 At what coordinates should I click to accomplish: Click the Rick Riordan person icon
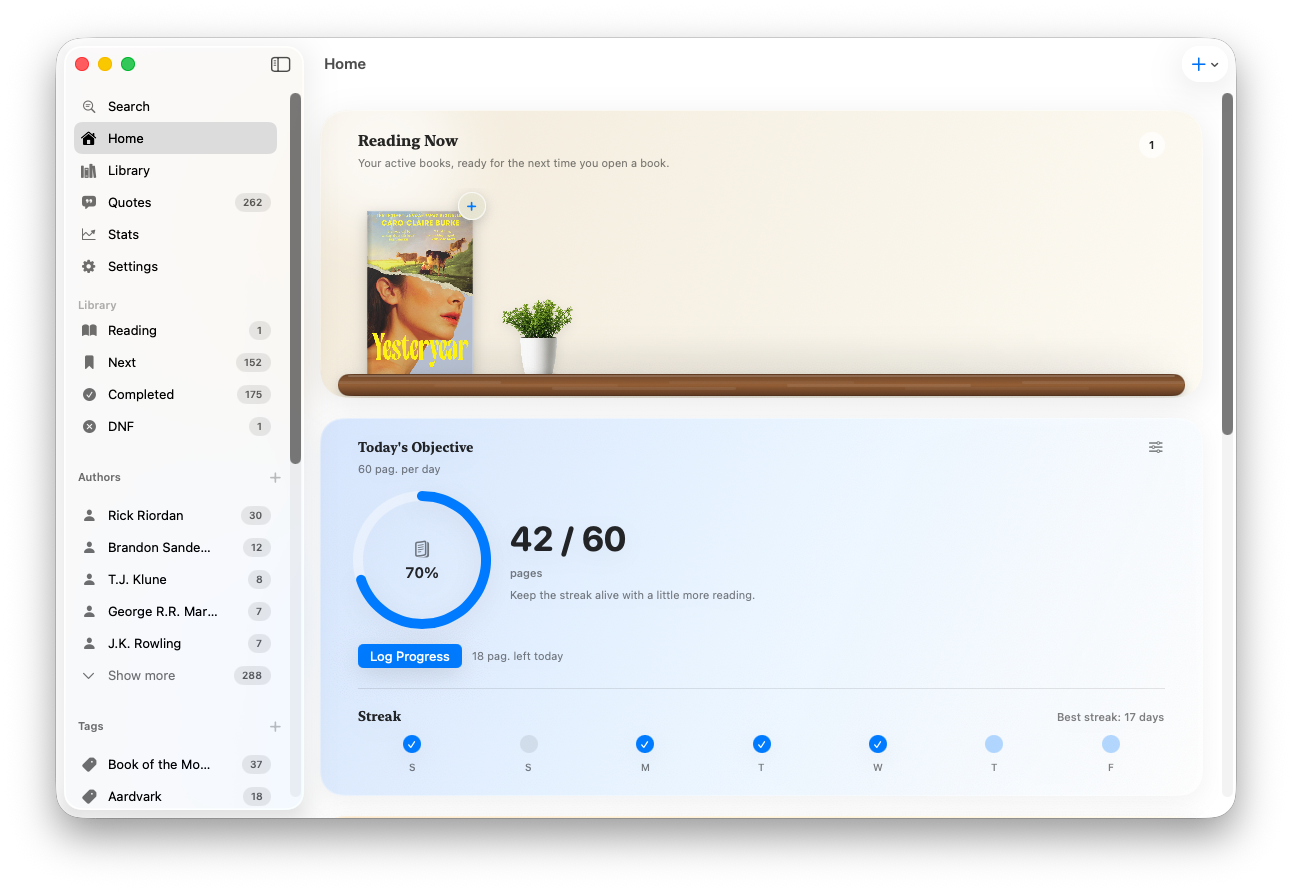pyautogui.click(x=89, y=516)
